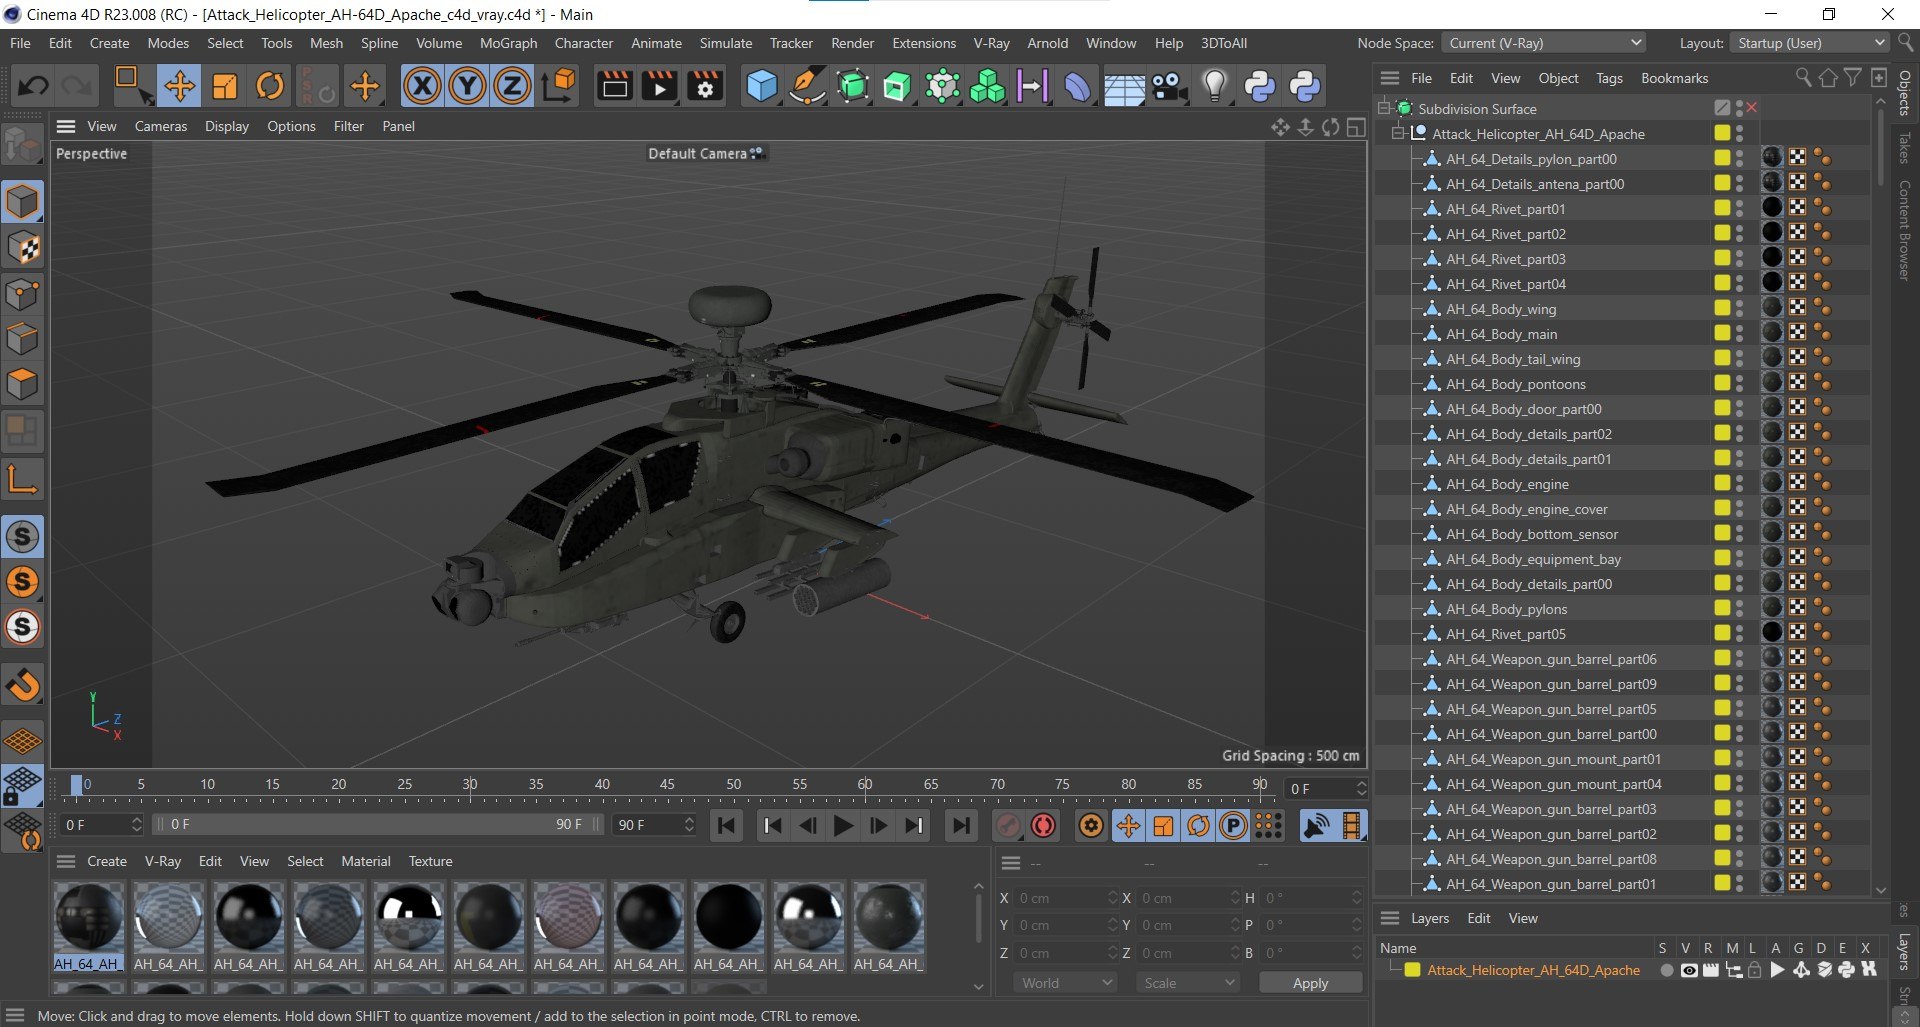The height and width of the screenshot is (1027, 1920).
Task: Expand material manager scroll down arrow
Action: tap(978, 987)
